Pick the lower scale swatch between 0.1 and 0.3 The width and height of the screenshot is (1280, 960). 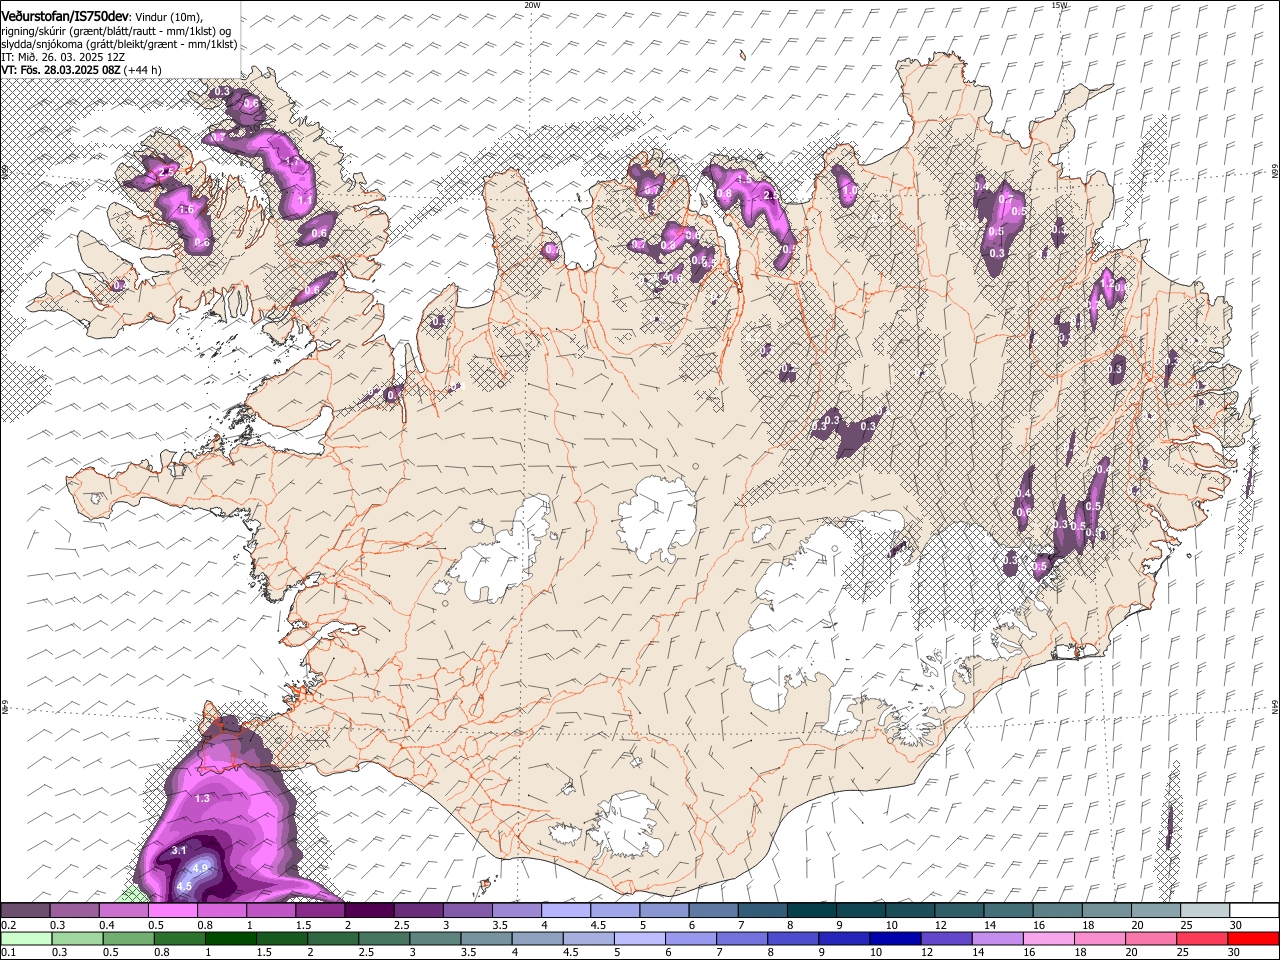(x=26, y=938)
